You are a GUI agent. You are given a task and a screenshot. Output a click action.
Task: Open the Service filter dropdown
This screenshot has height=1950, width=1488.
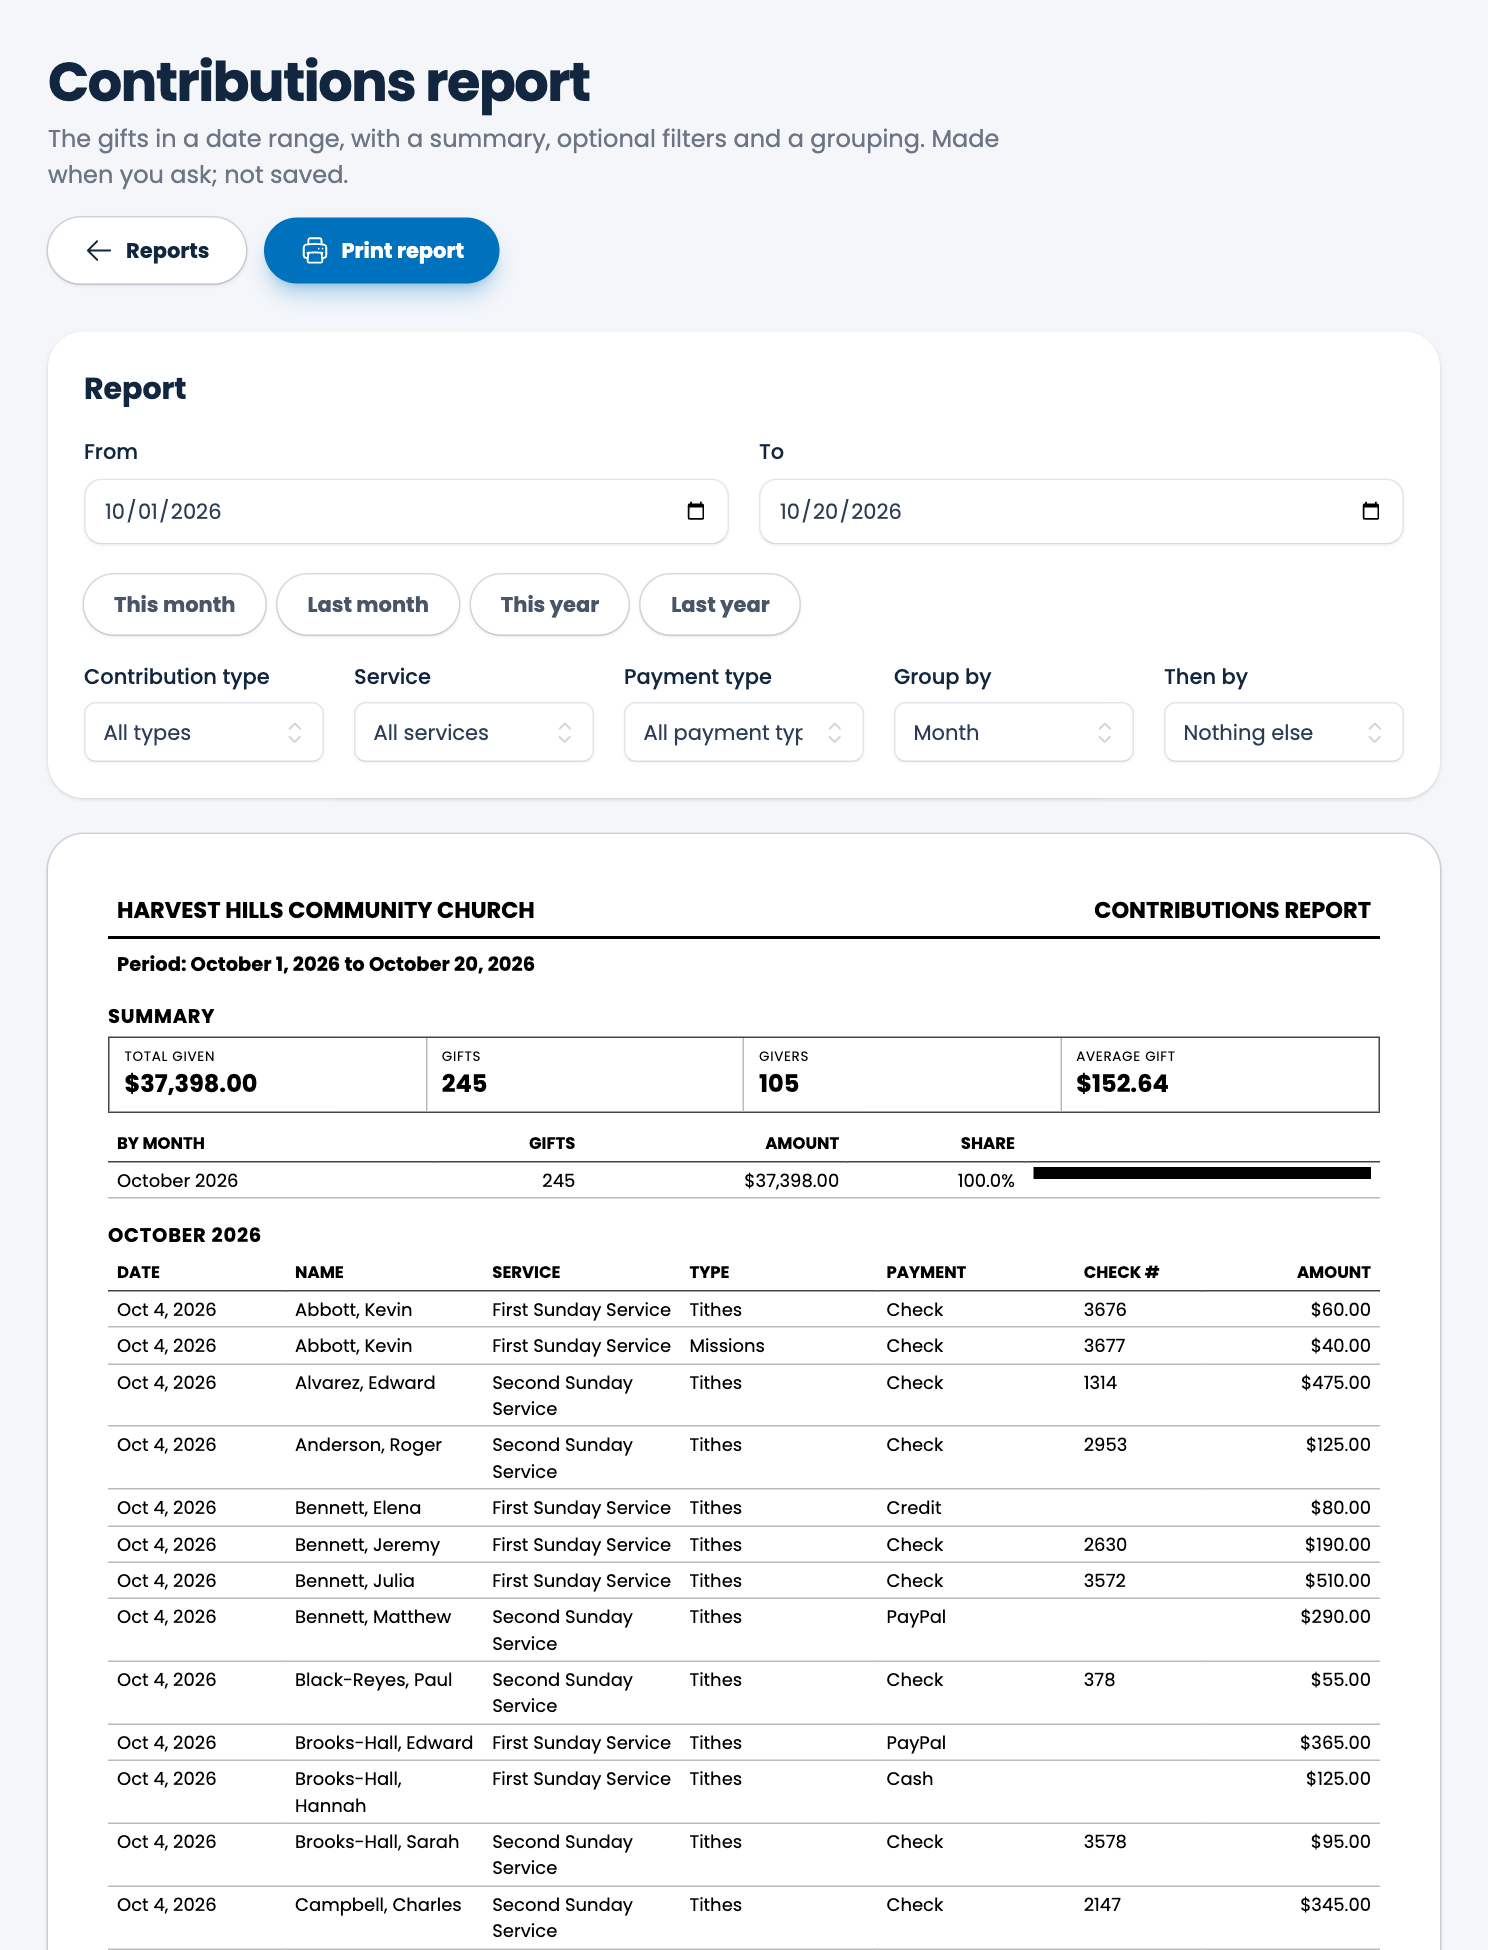point(474,732)
